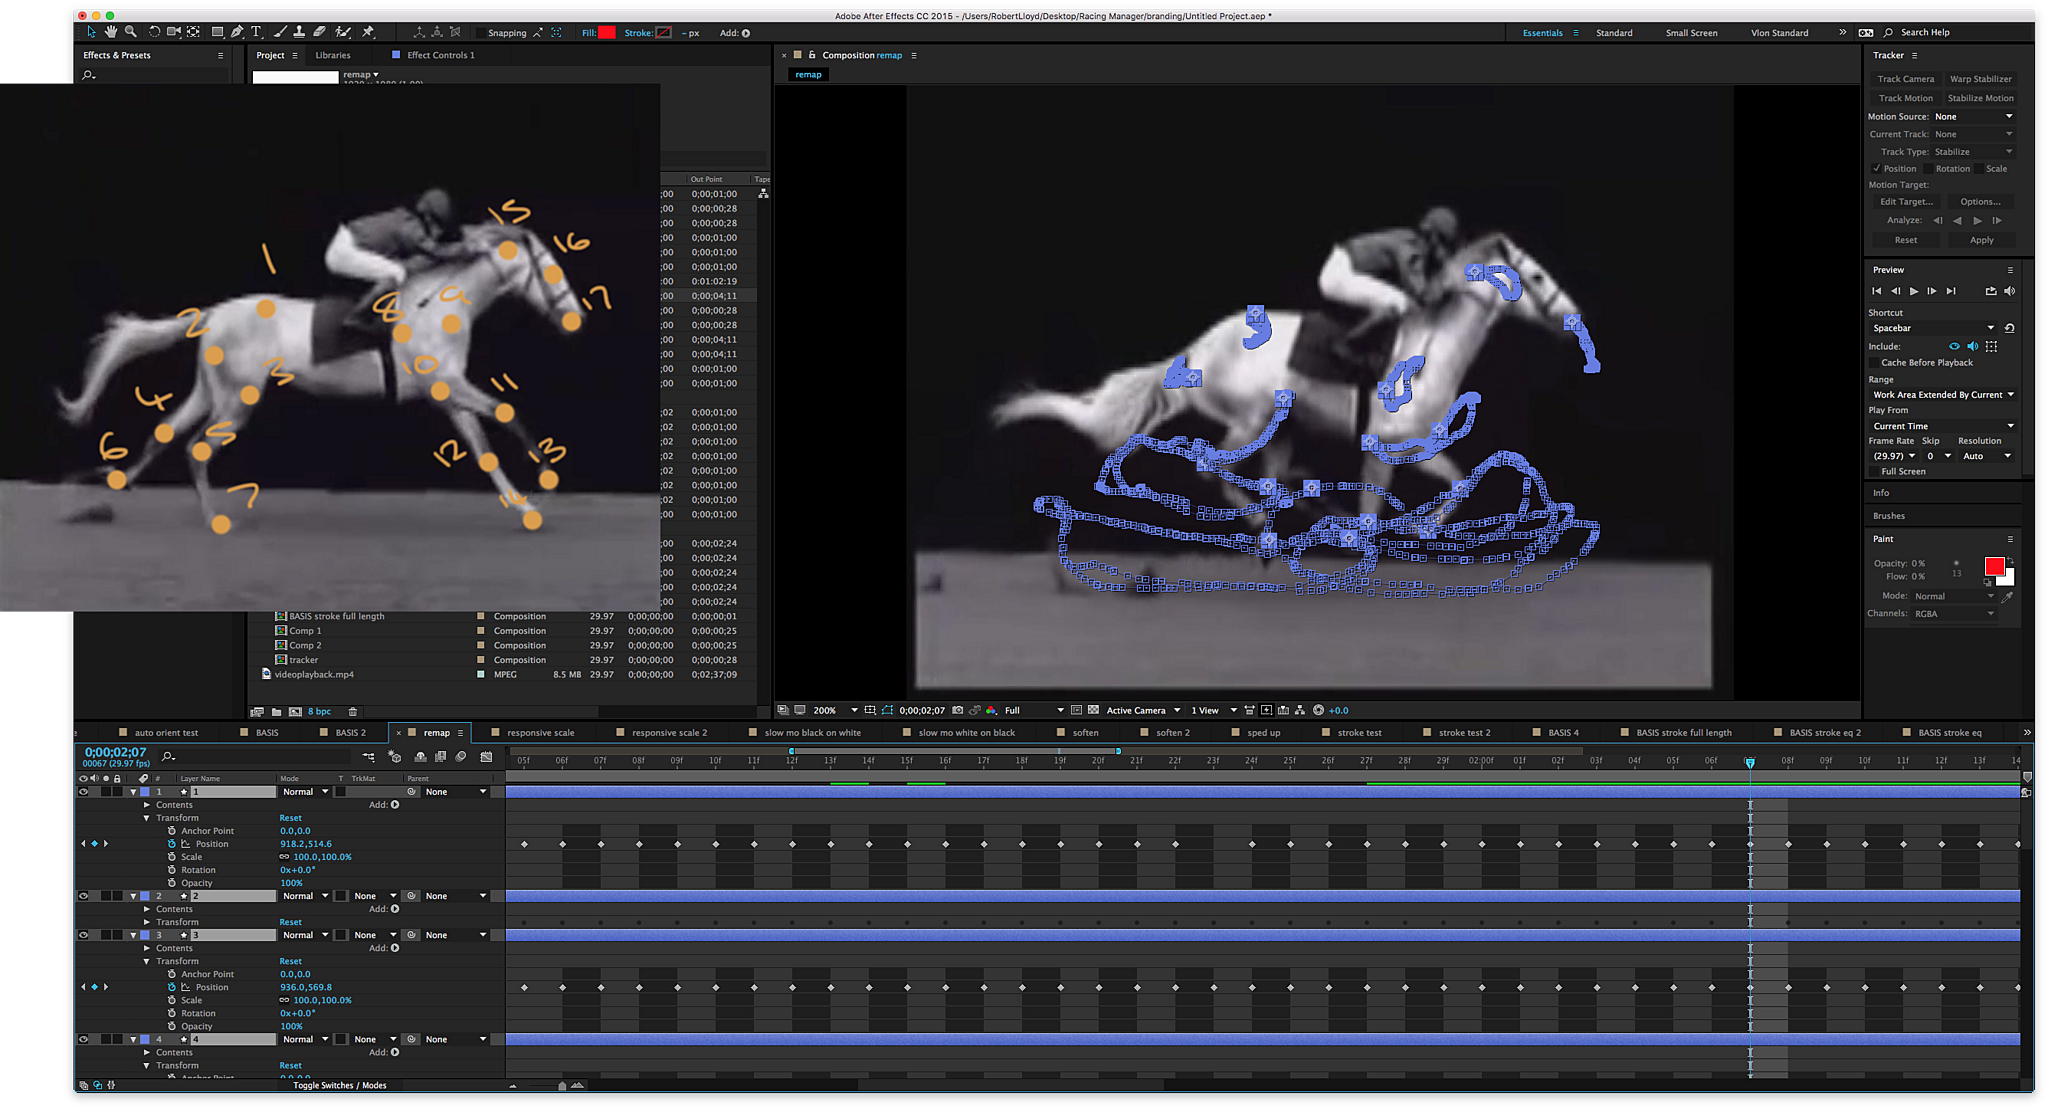Enable the Full Screen checkbox in Preview
Screen dimensions: 2048x1109
point(1874,472)
